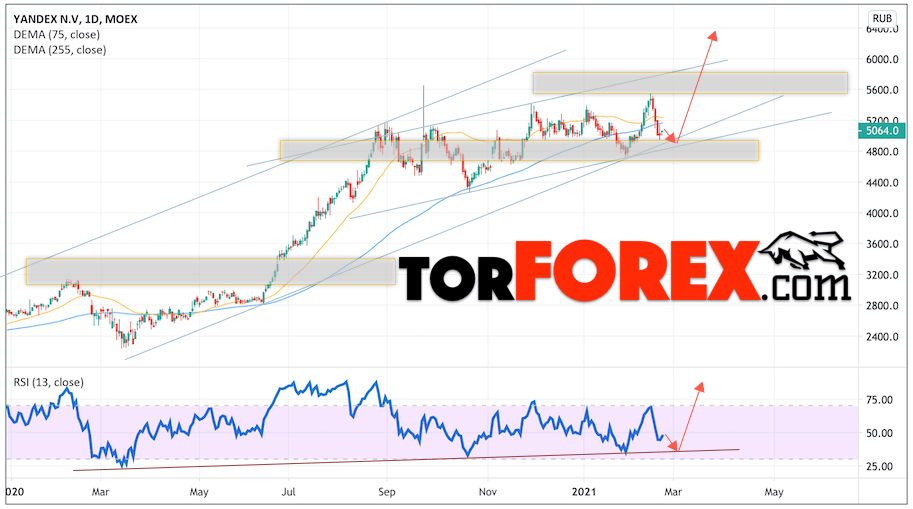Click the current price label 5064.0
The height and width of the screenshot is (509, 913).
tap(882, 131)
